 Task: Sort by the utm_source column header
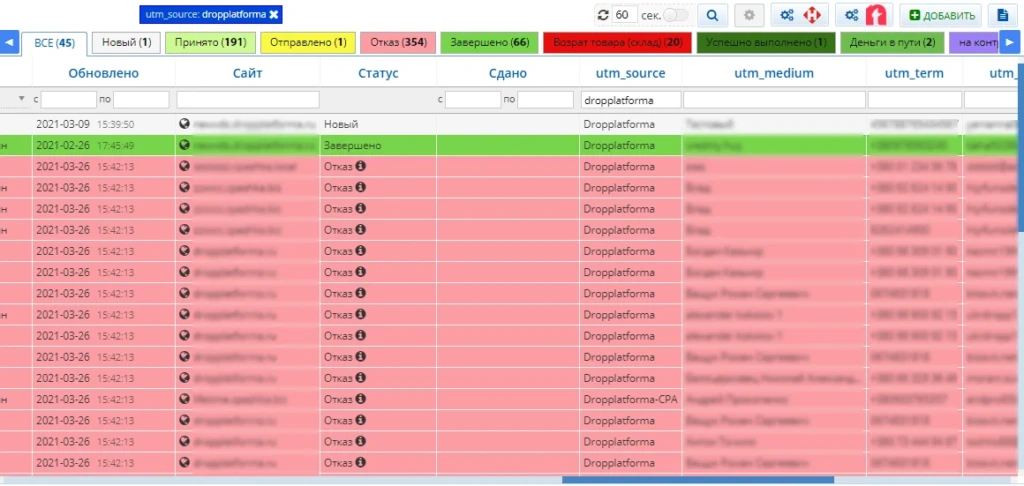(x=630, y=73)
